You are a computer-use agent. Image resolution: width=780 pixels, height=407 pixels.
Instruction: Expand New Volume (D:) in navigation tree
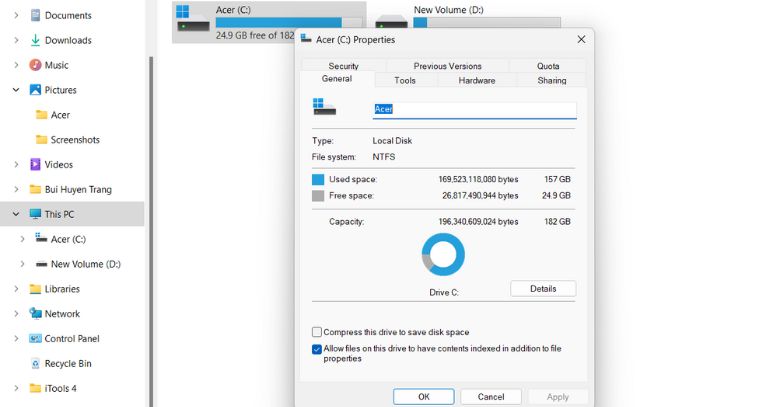click(22, 264)
